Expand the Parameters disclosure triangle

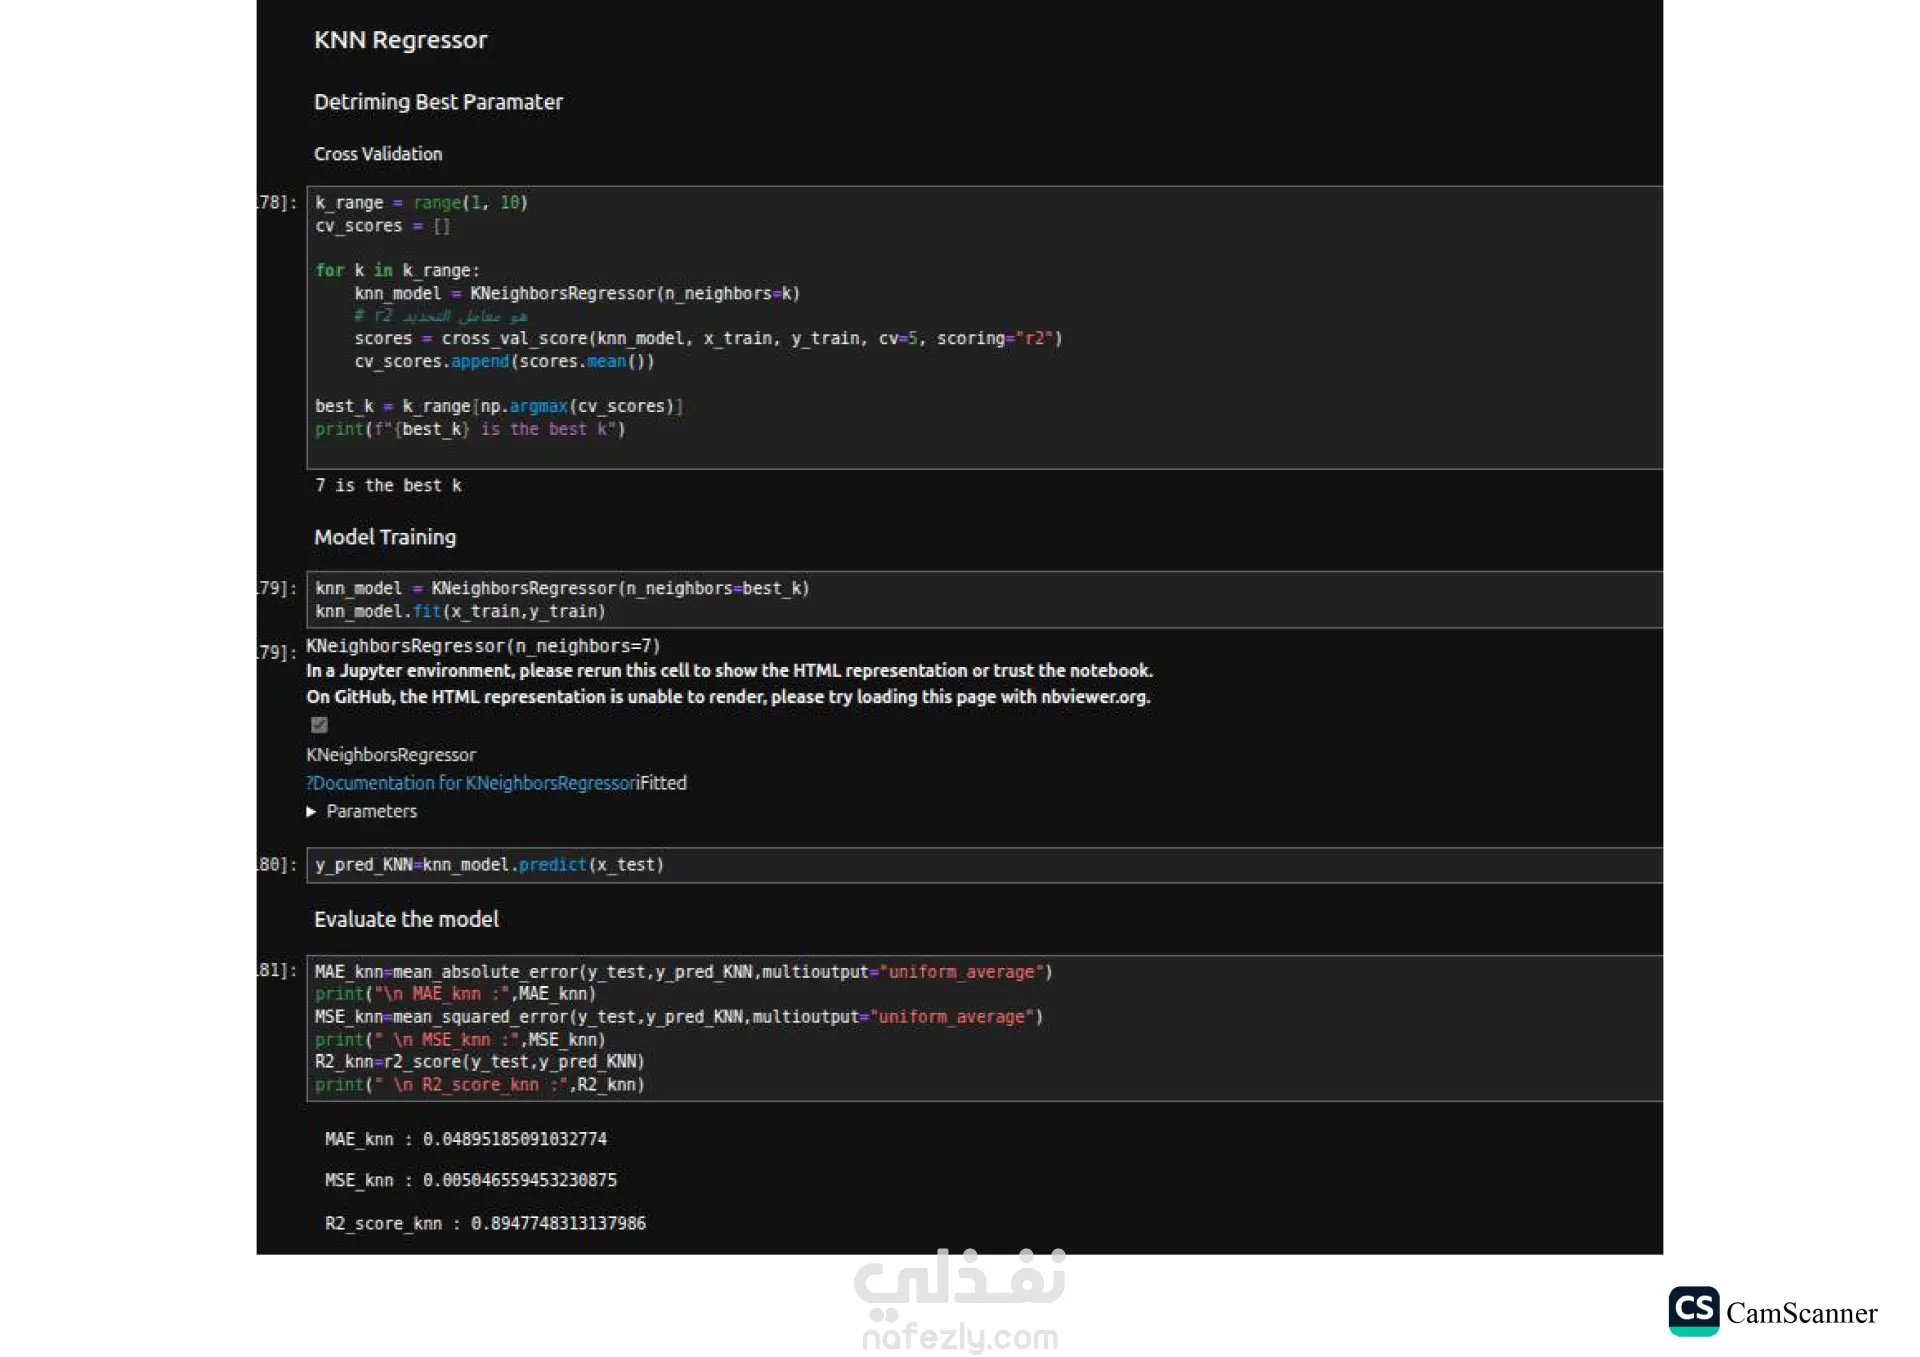[311, 812]
